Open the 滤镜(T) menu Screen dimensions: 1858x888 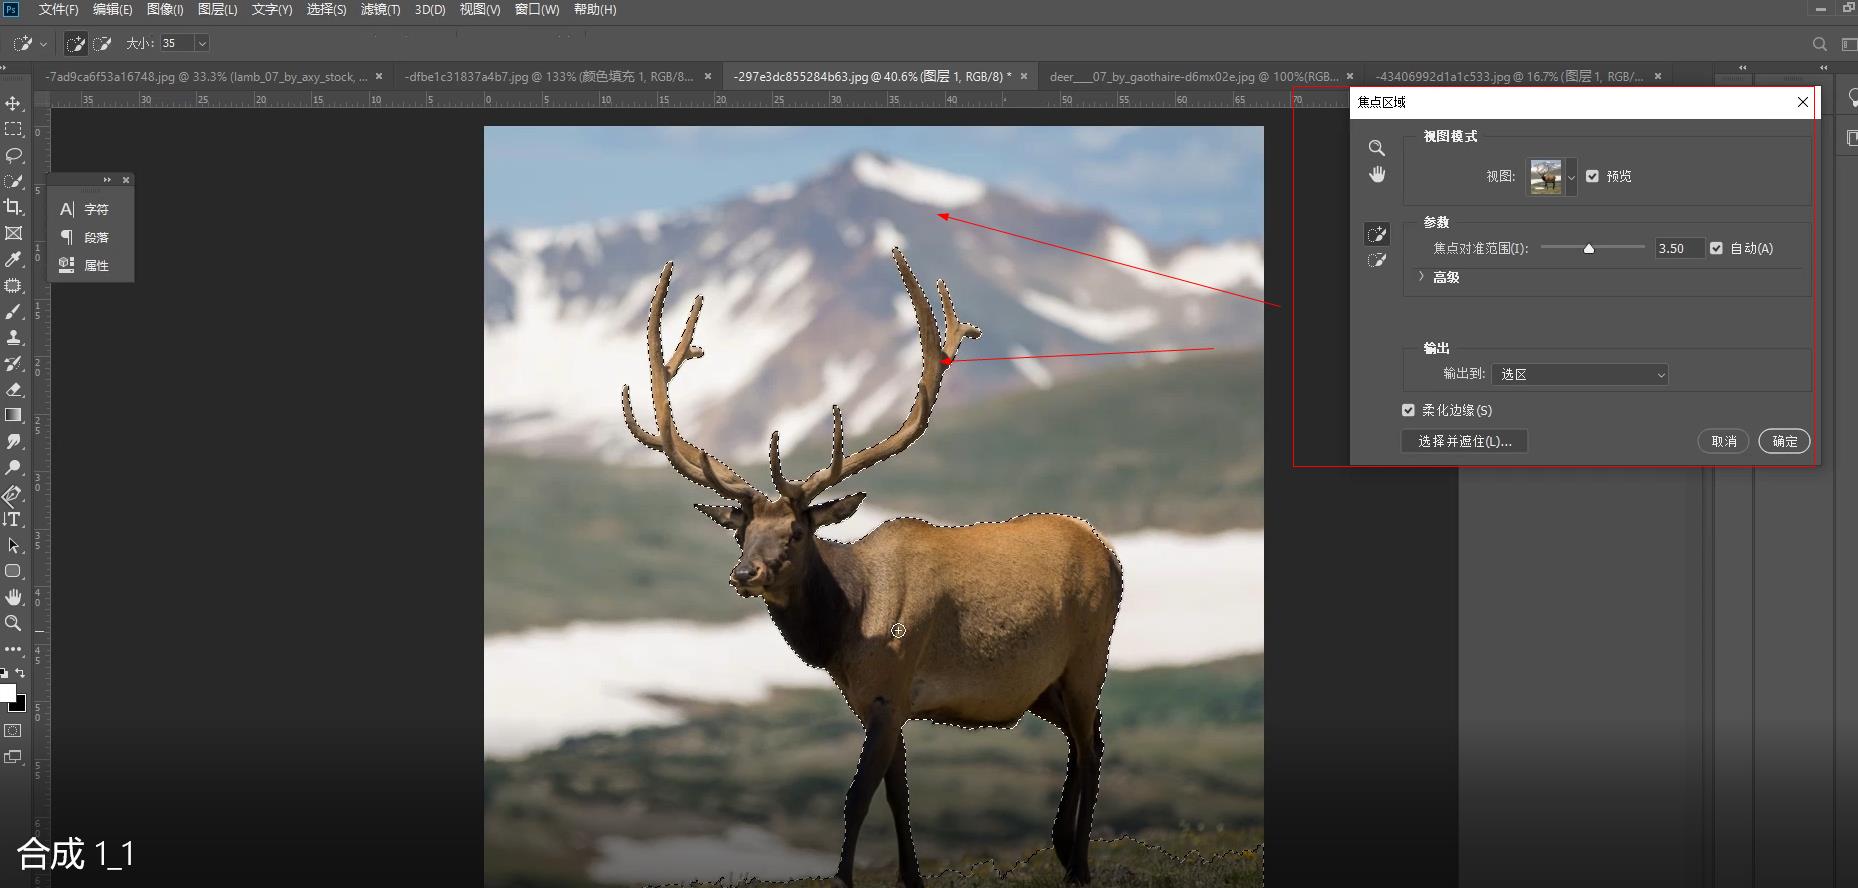coord(380,9)
